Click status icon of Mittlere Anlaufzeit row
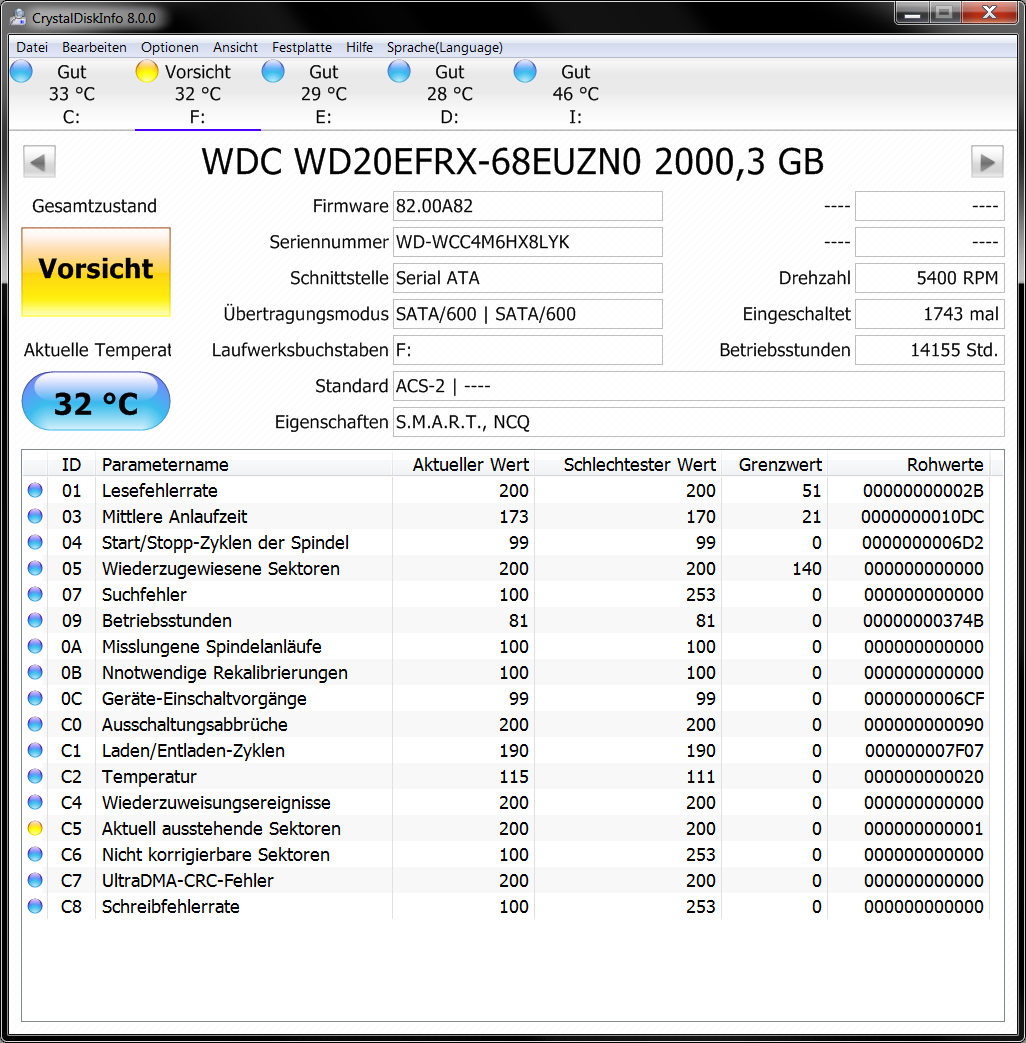1026x1043 pixels. [x=35, y=516]
